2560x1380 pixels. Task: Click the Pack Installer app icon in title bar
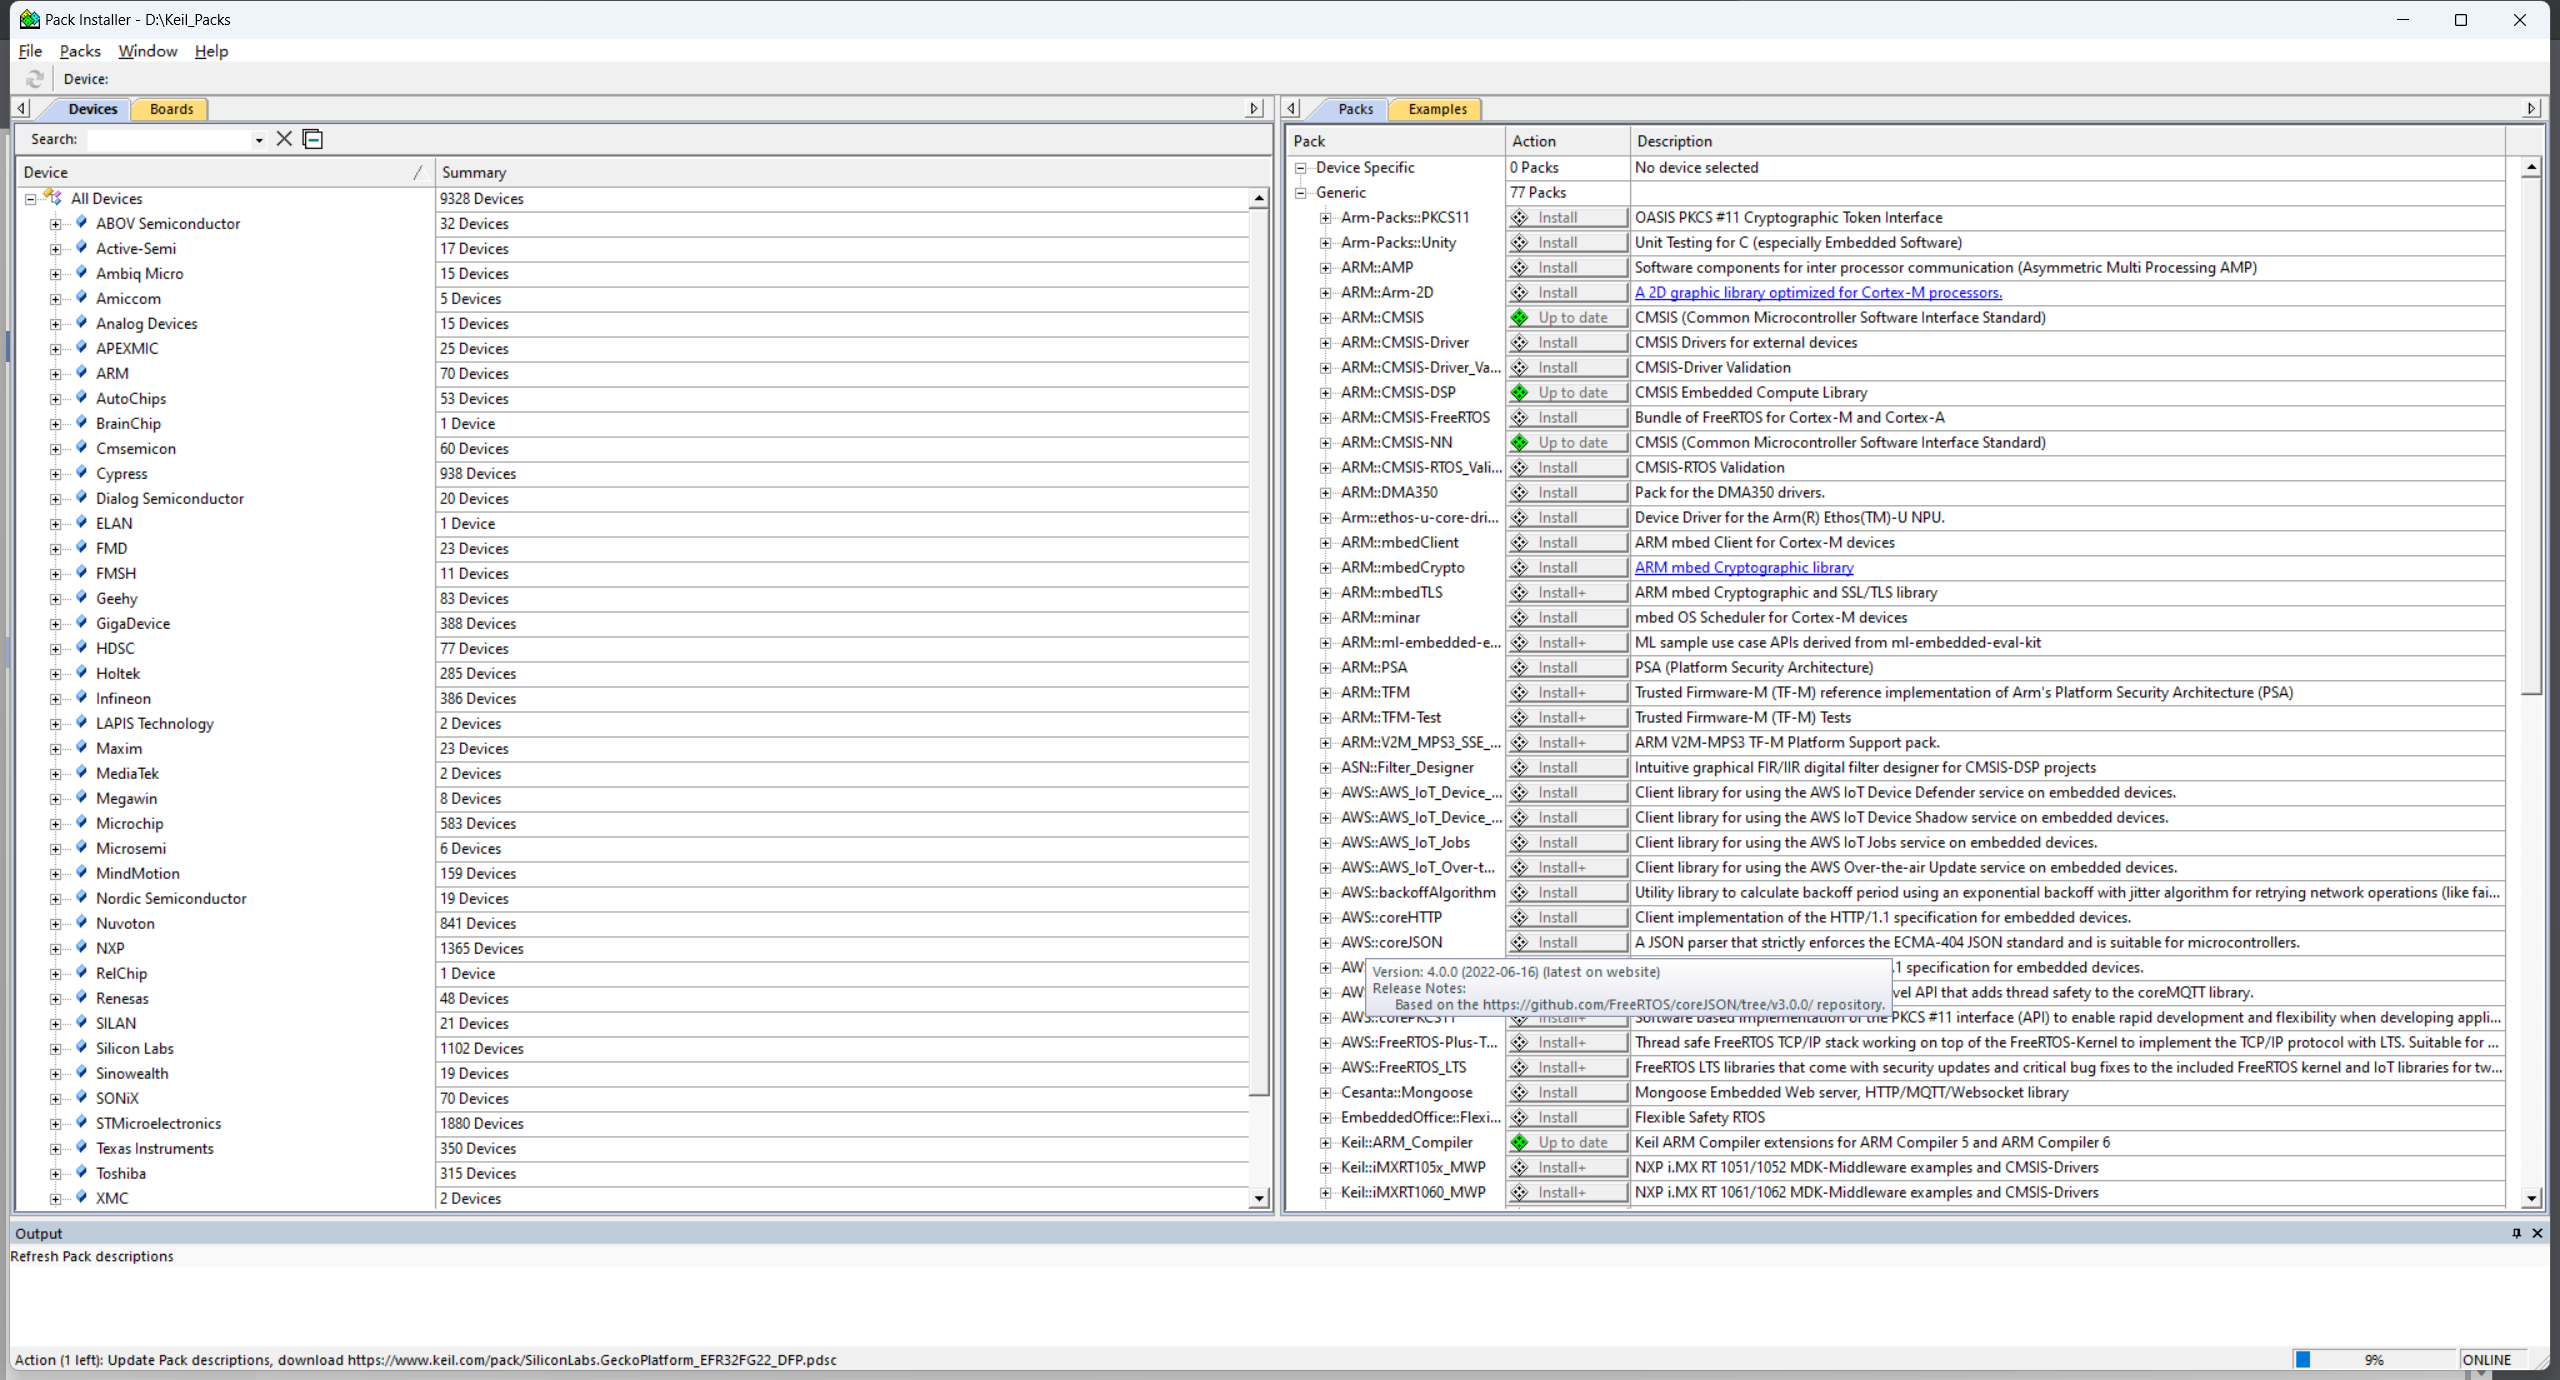(30, 19)
